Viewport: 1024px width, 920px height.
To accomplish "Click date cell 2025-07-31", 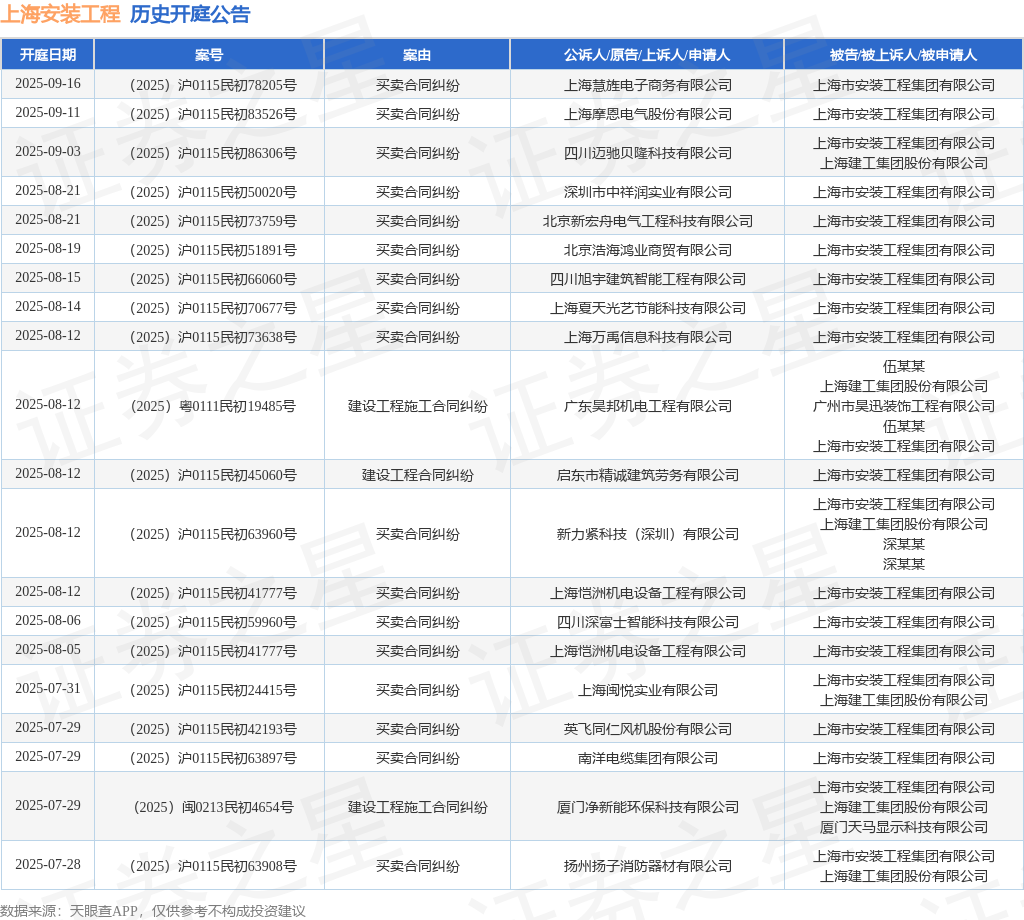I will (x=48, y=689).
